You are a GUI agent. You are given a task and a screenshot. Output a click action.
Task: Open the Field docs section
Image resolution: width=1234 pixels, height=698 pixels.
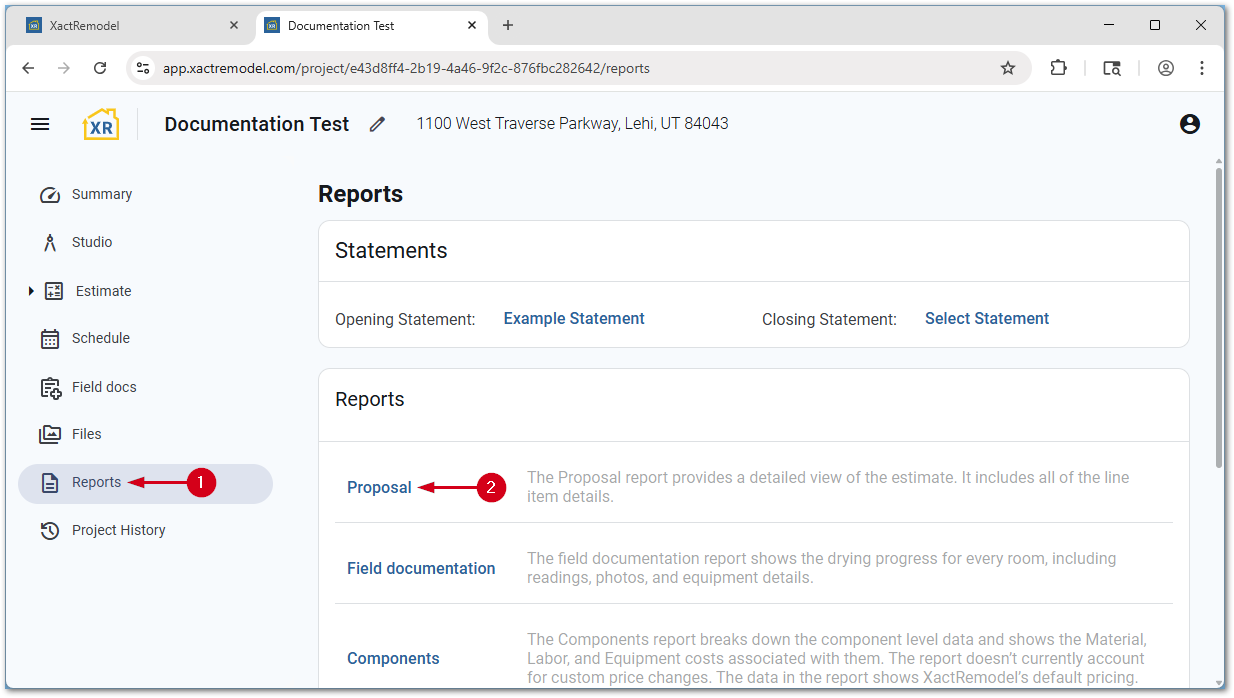[103, 387]
